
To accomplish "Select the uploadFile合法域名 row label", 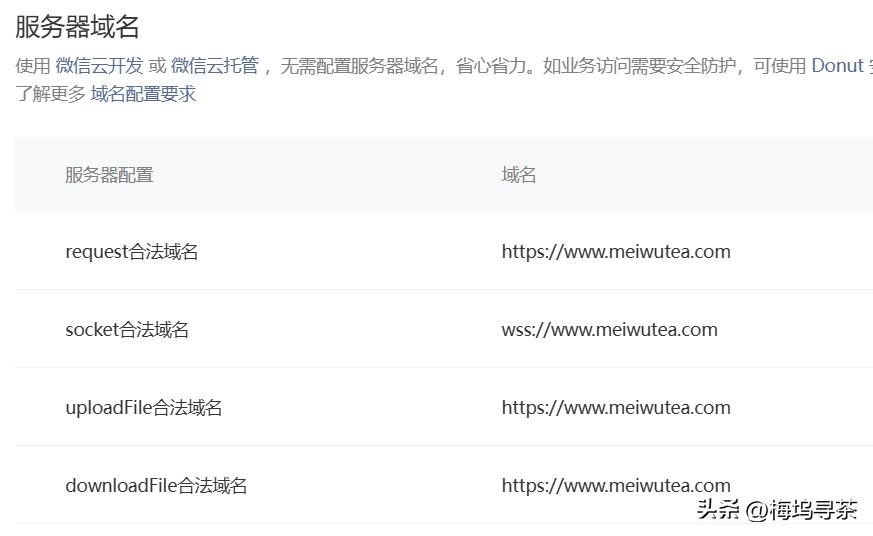I will coord(143,408).
